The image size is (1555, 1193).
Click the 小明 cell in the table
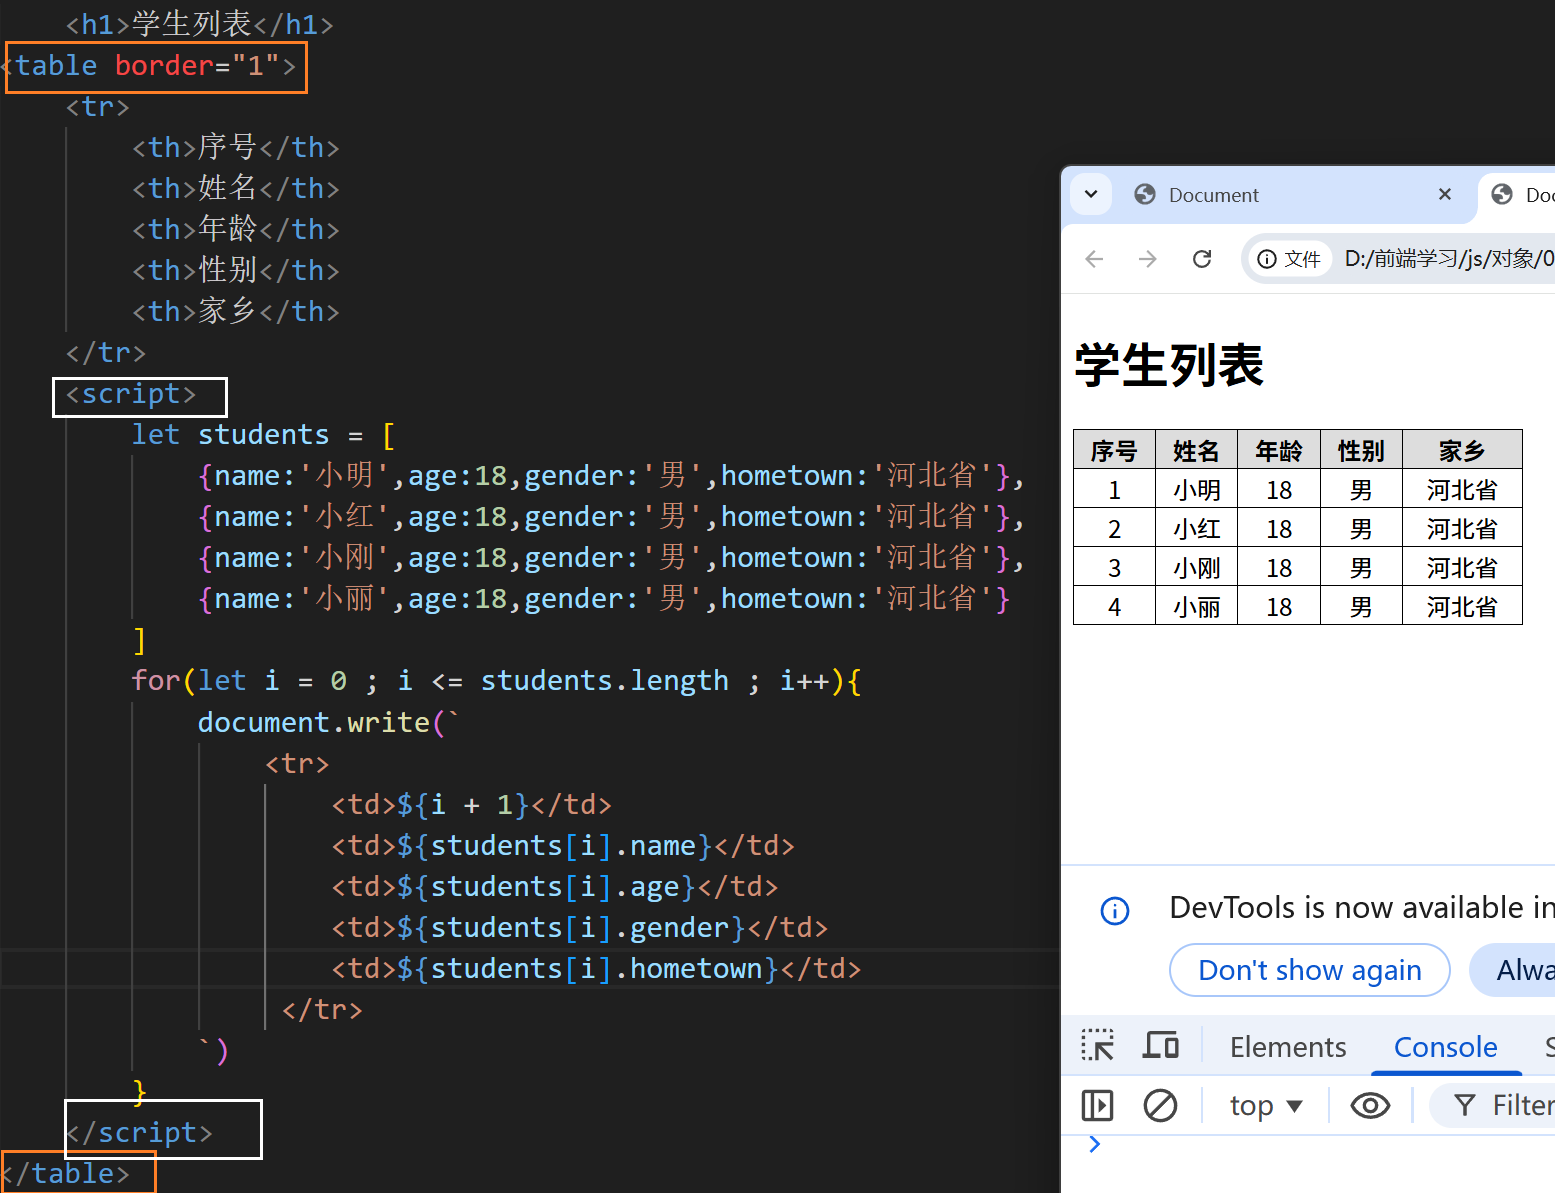pos(1196,490)
